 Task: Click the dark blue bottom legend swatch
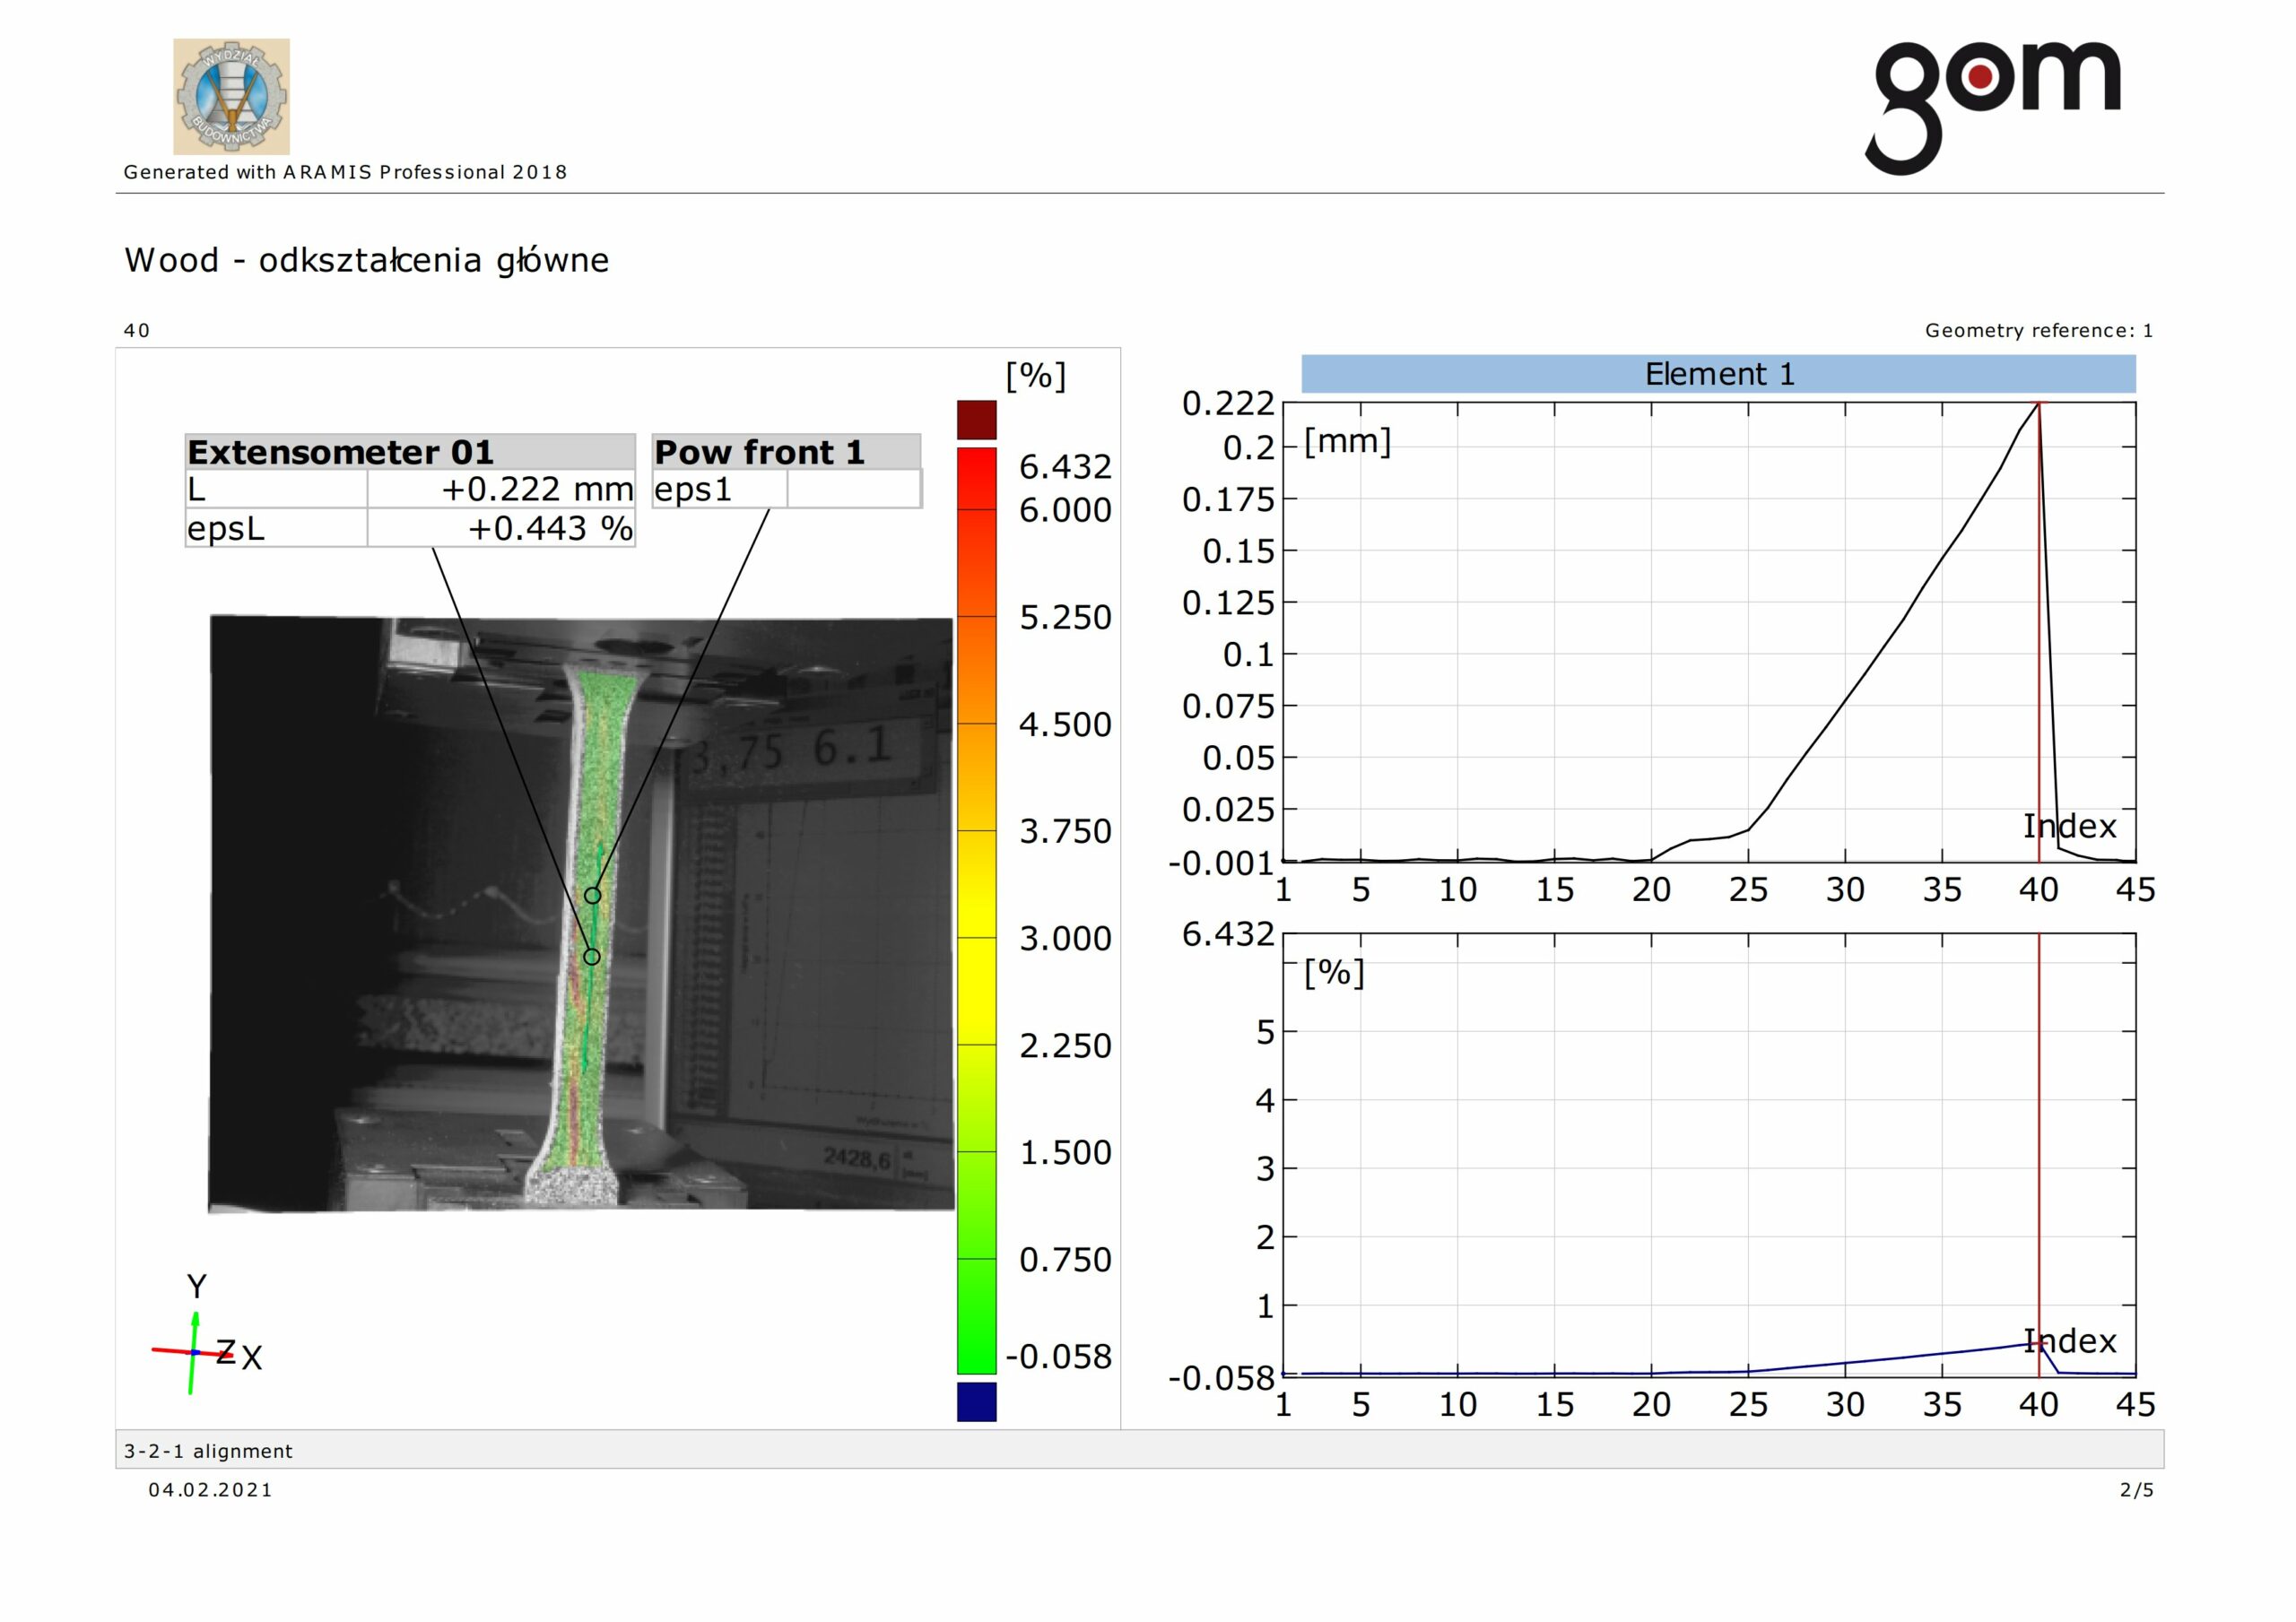pyautogui.click(x=977, y=1402)
